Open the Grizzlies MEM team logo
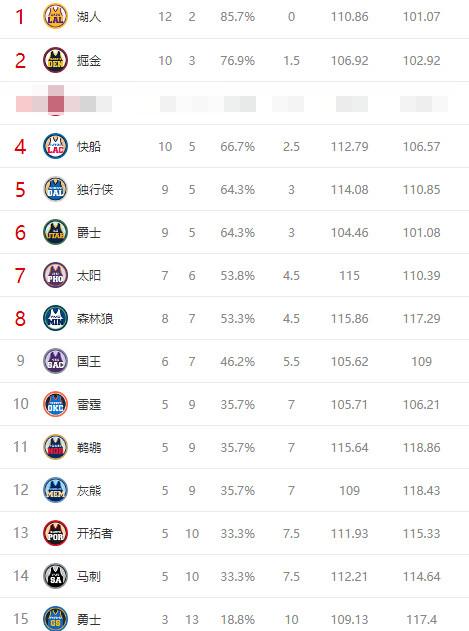 pos(56,490)
